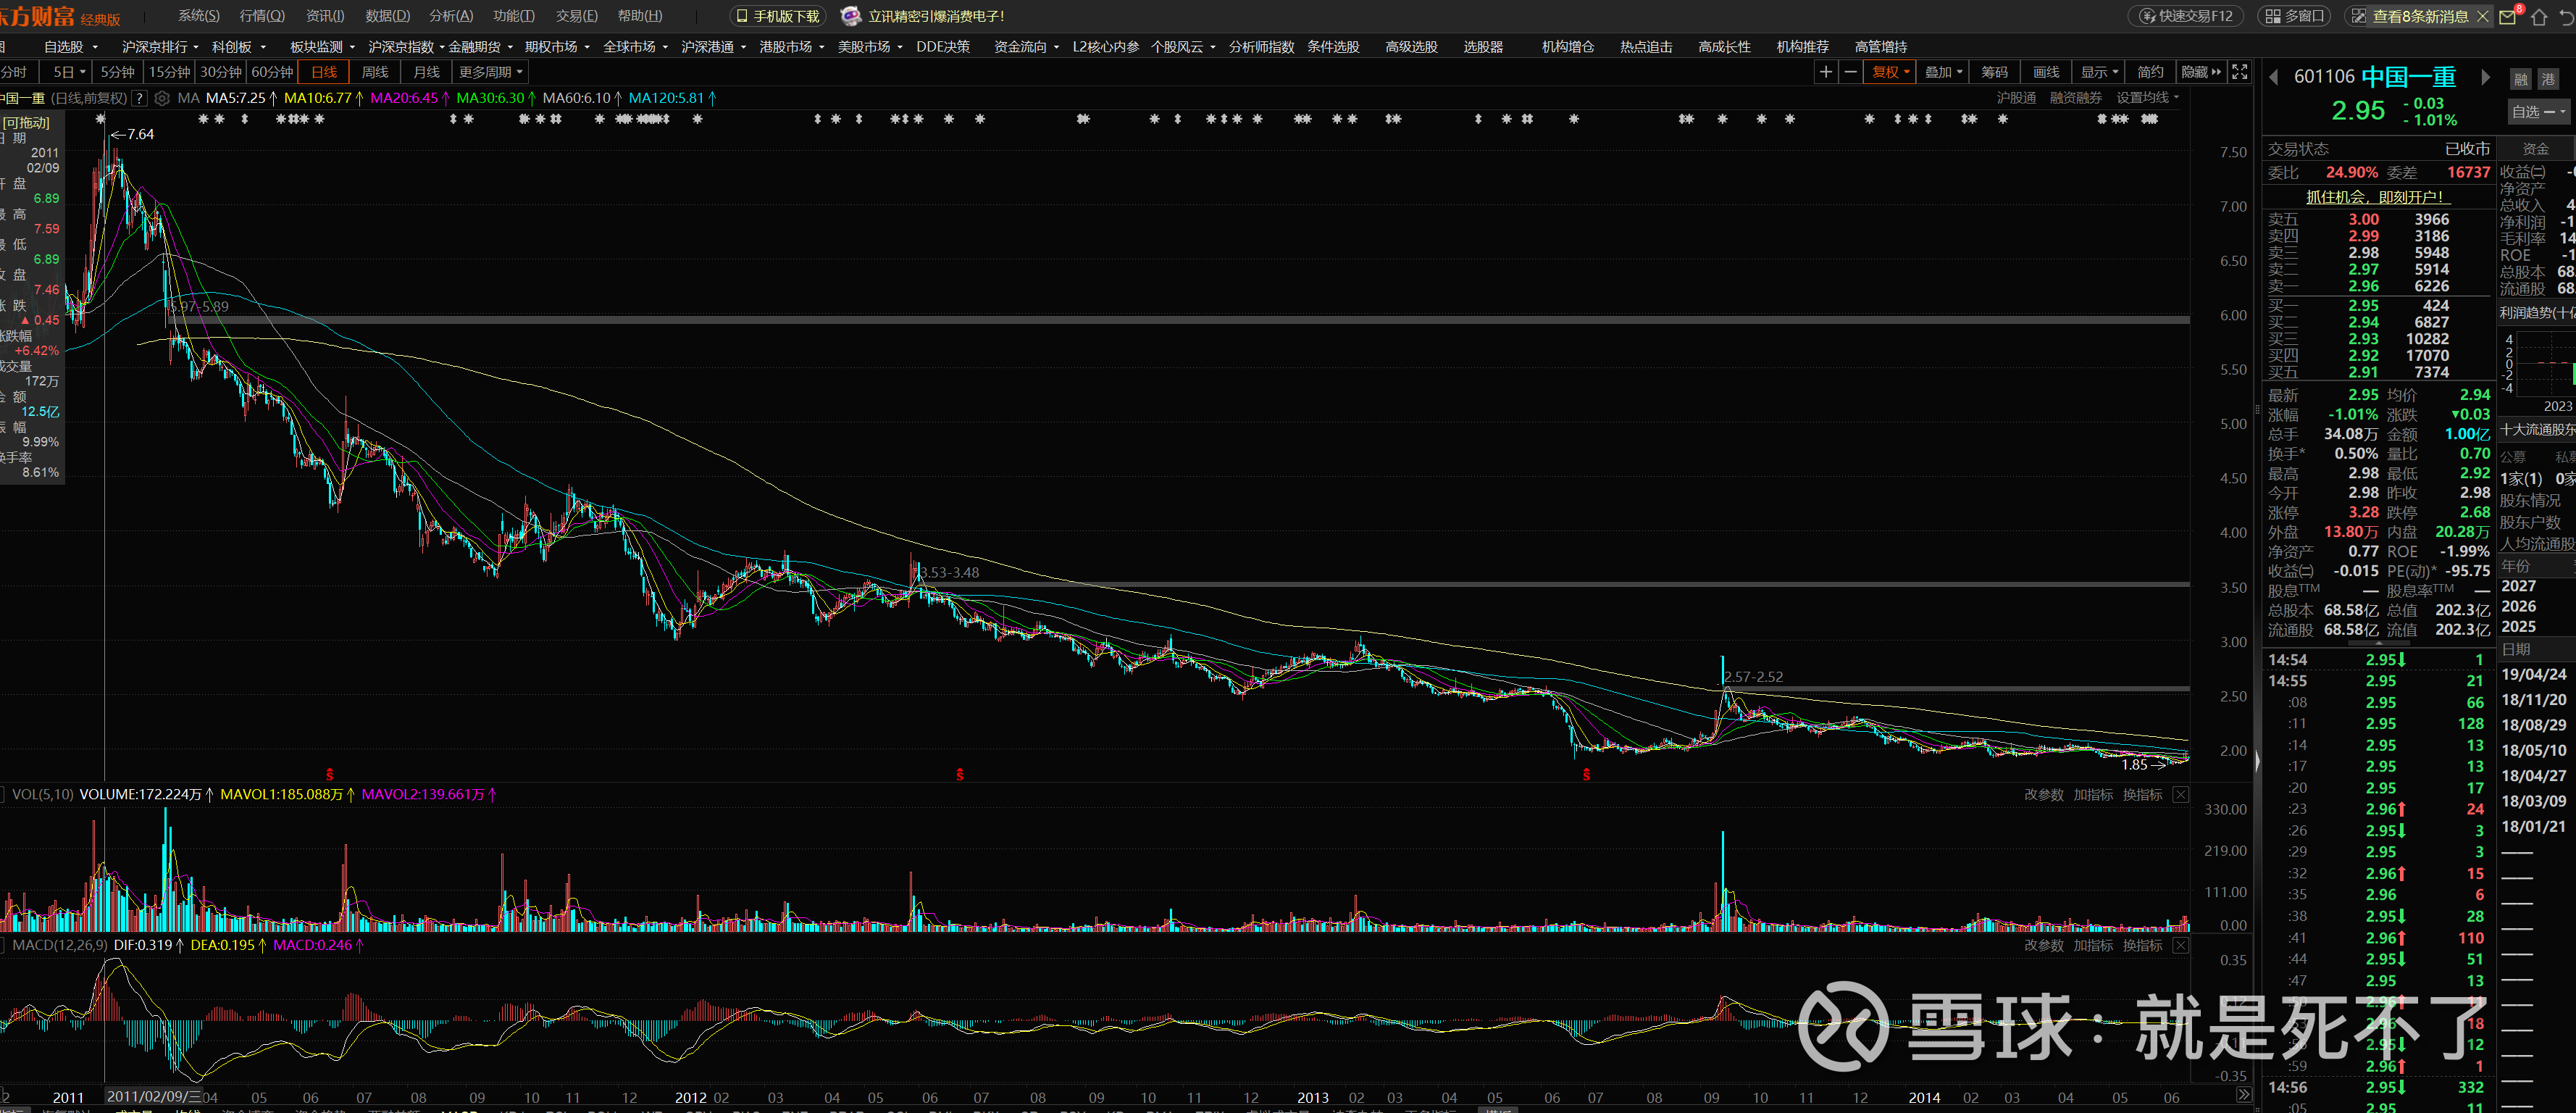Close the MACD indicator panel

coord(2181,945)
